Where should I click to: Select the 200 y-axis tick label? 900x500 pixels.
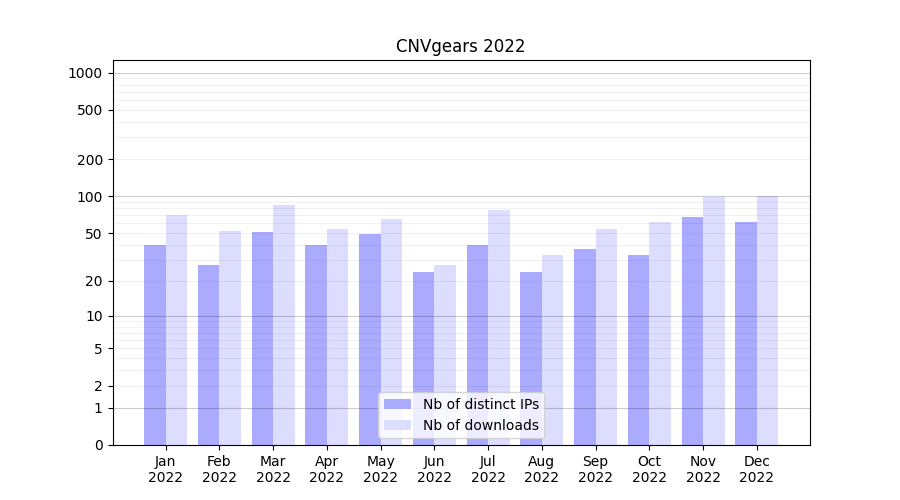(90, 160)
